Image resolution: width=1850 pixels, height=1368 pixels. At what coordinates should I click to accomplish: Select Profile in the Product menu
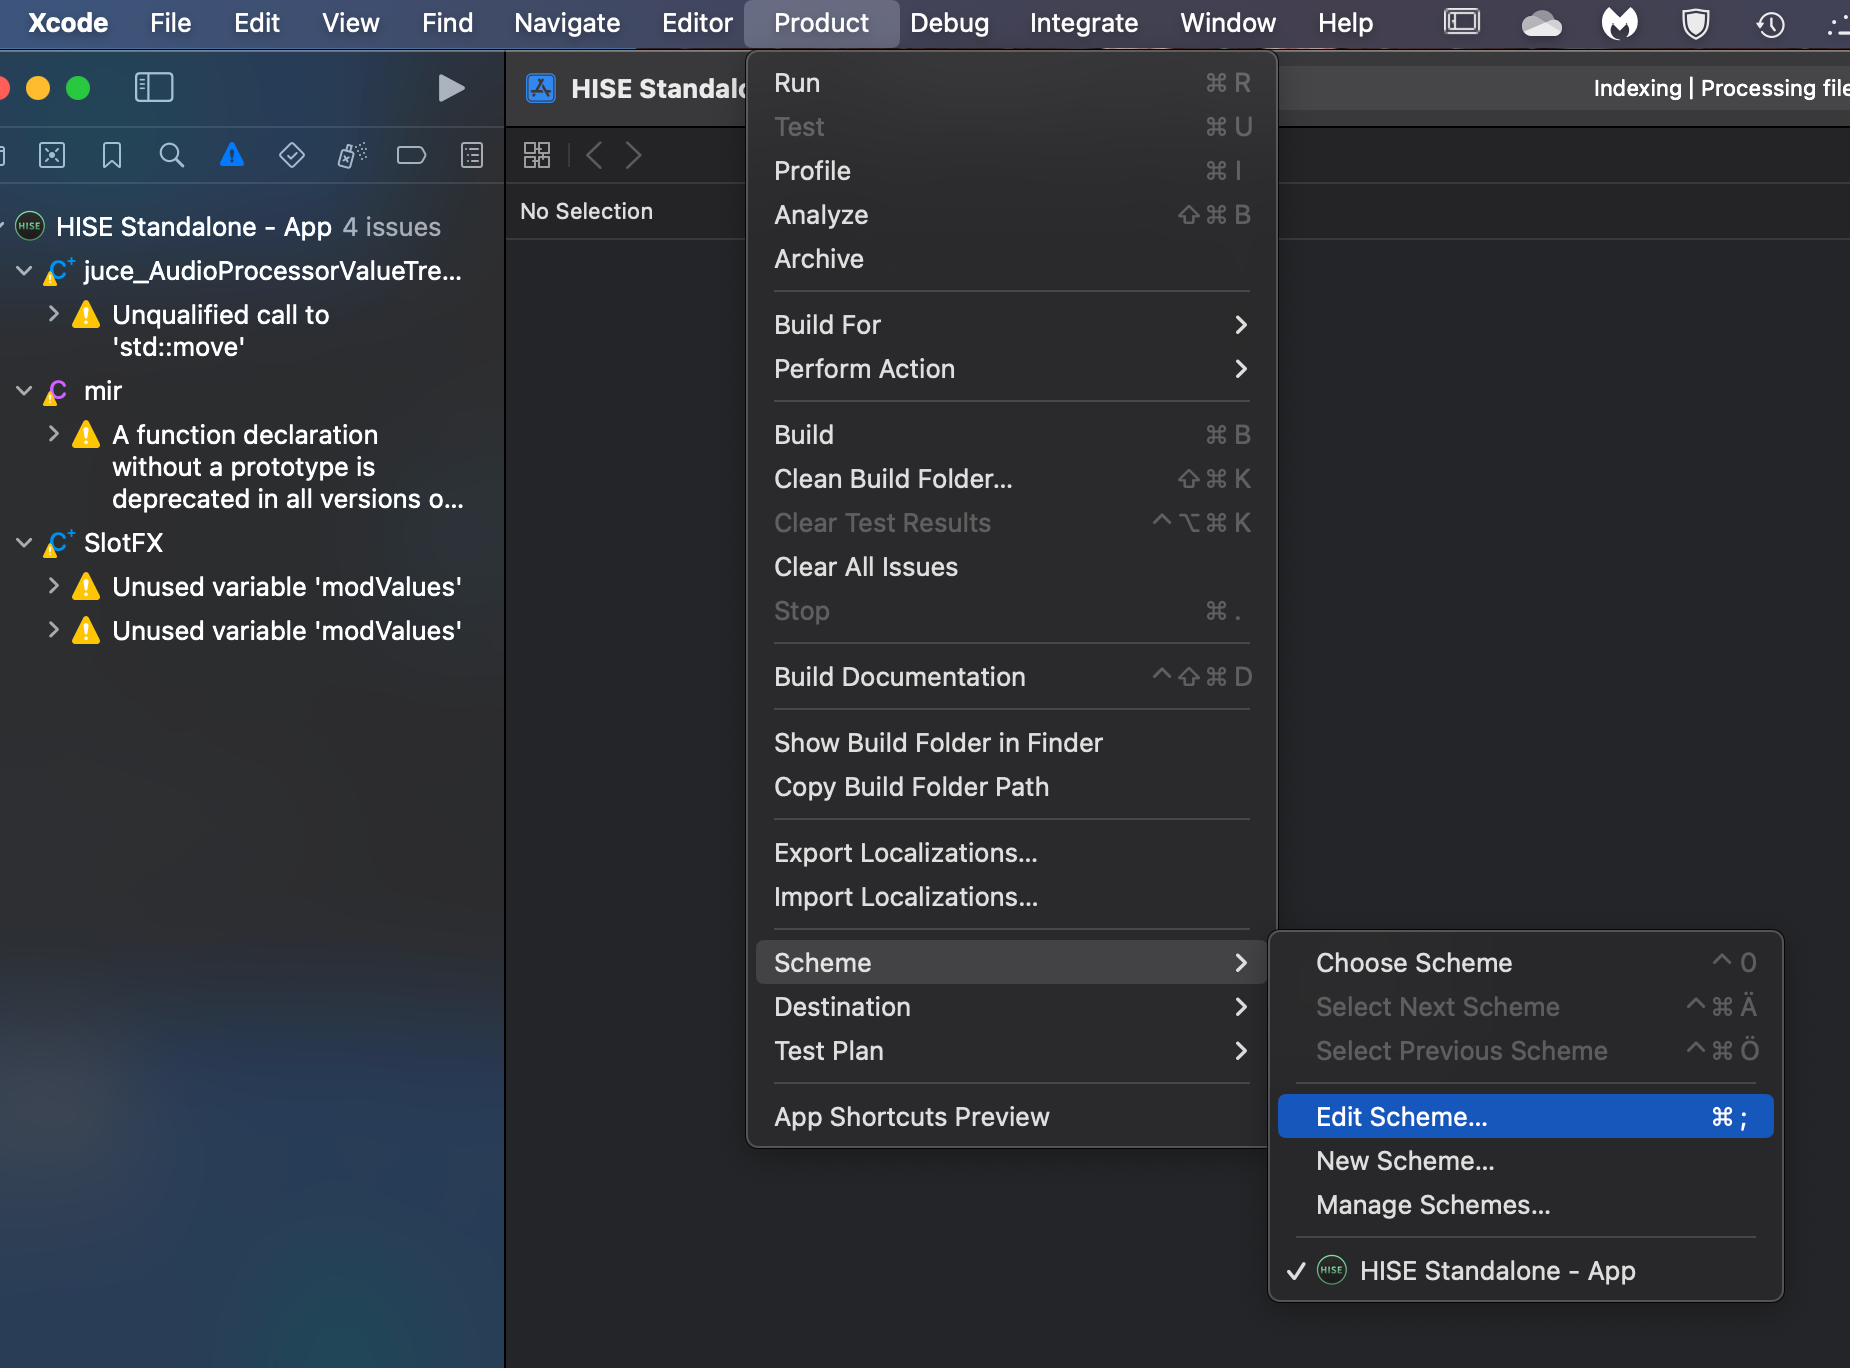pyautogui.click(x=1011, y=171)
